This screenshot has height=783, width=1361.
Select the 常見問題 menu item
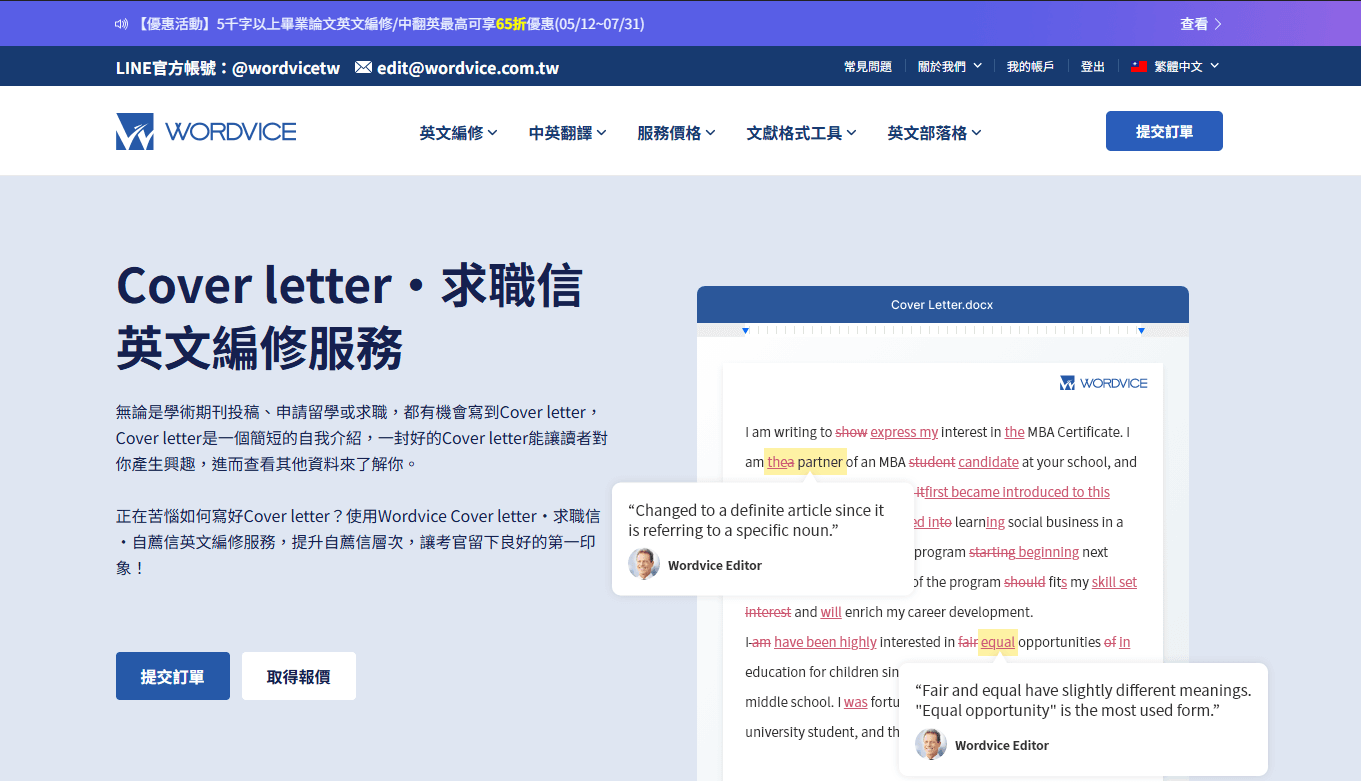click(866, 66)
